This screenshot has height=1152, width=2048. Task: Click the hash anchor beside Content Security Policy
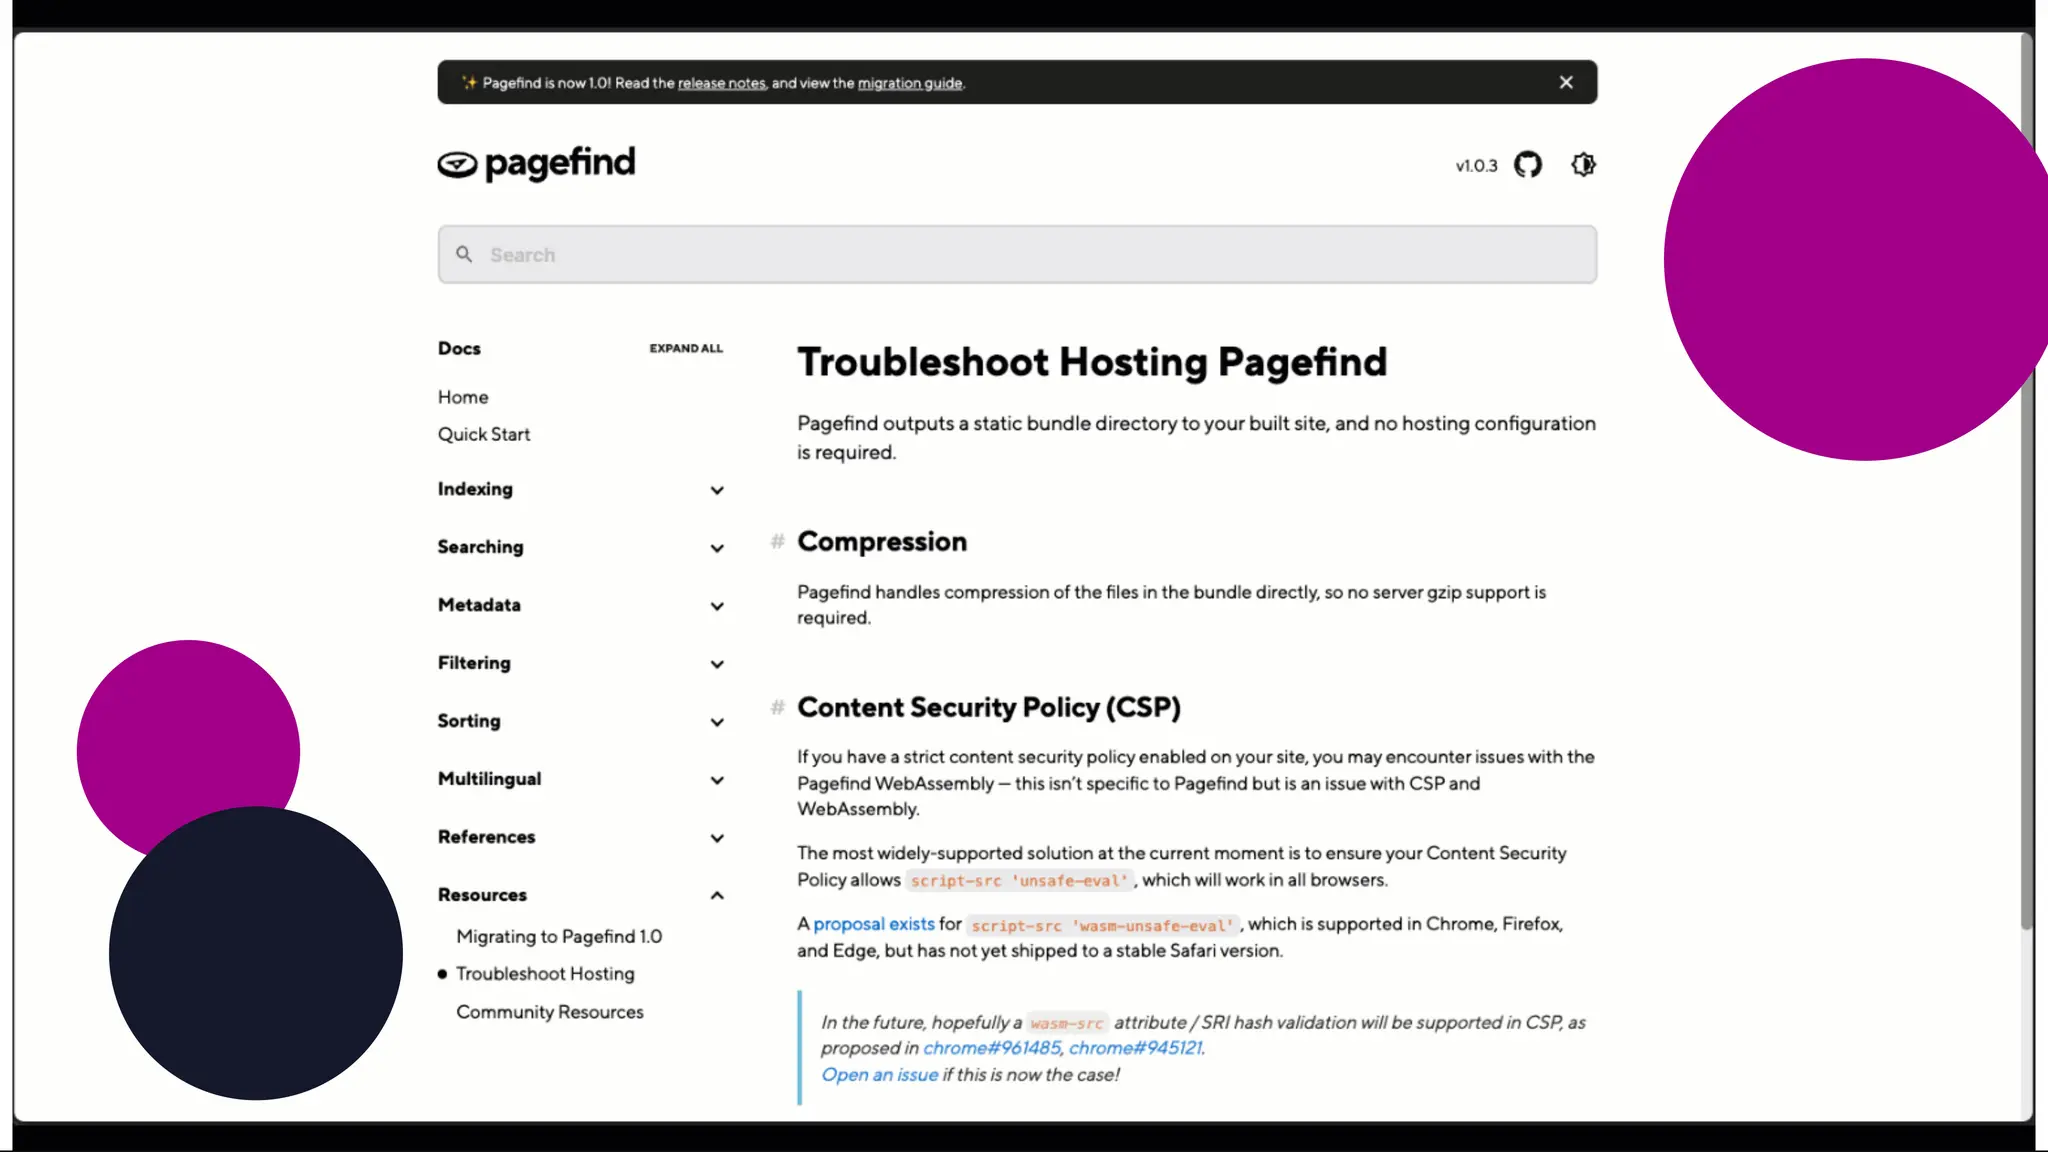777,707
